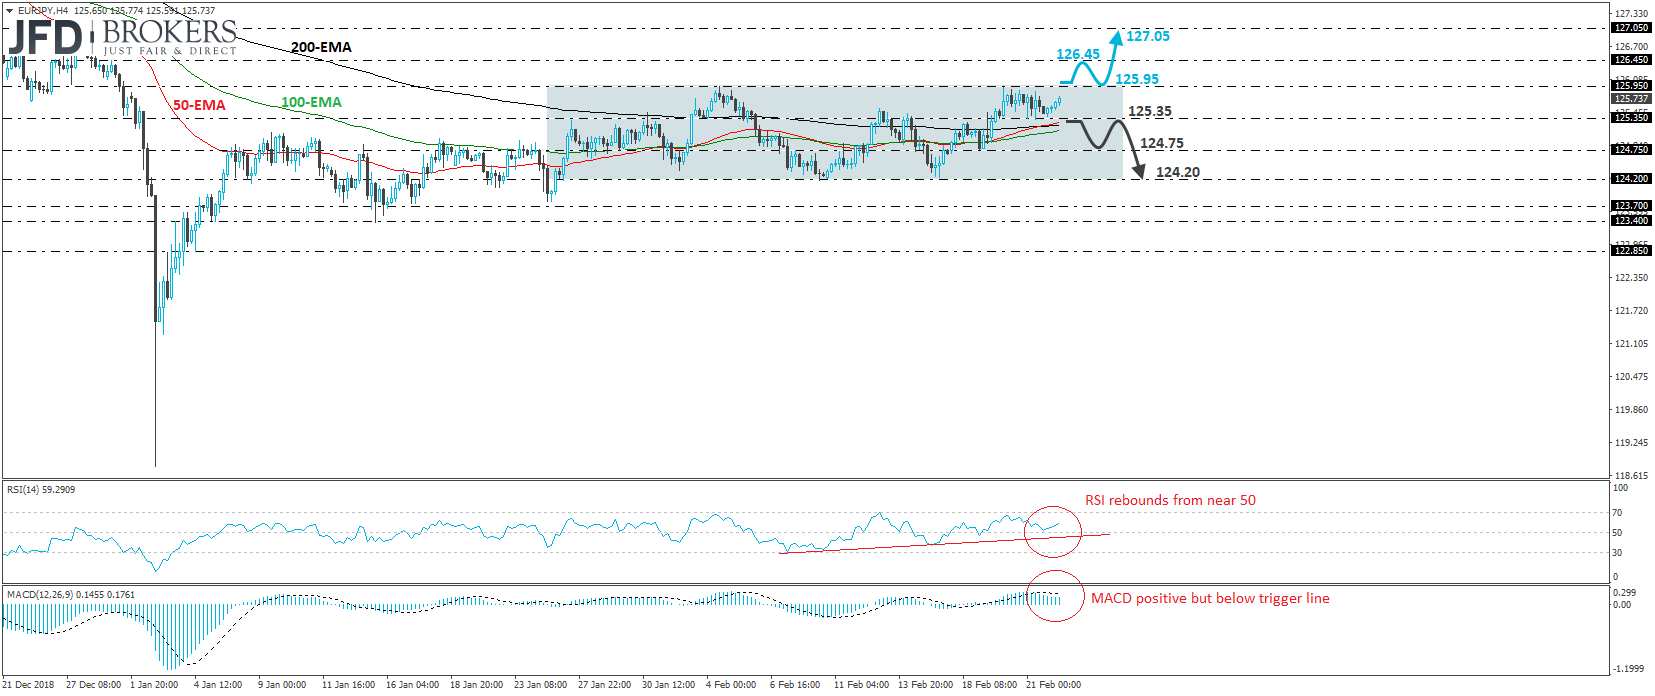
Task: Click the 124.200 support level axis tag
Action: (1630, 179)
